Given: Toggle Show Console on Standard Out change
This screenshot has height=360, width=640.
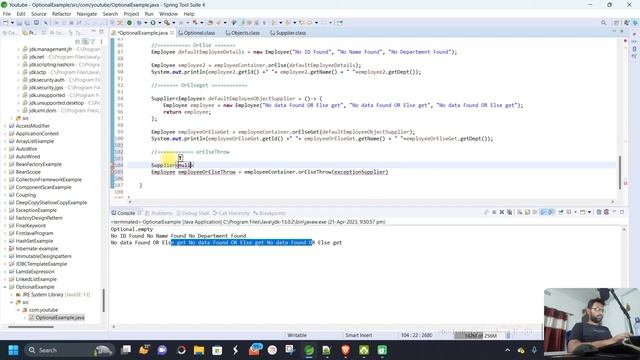Looking at the screenshot, I should [543, 212].
